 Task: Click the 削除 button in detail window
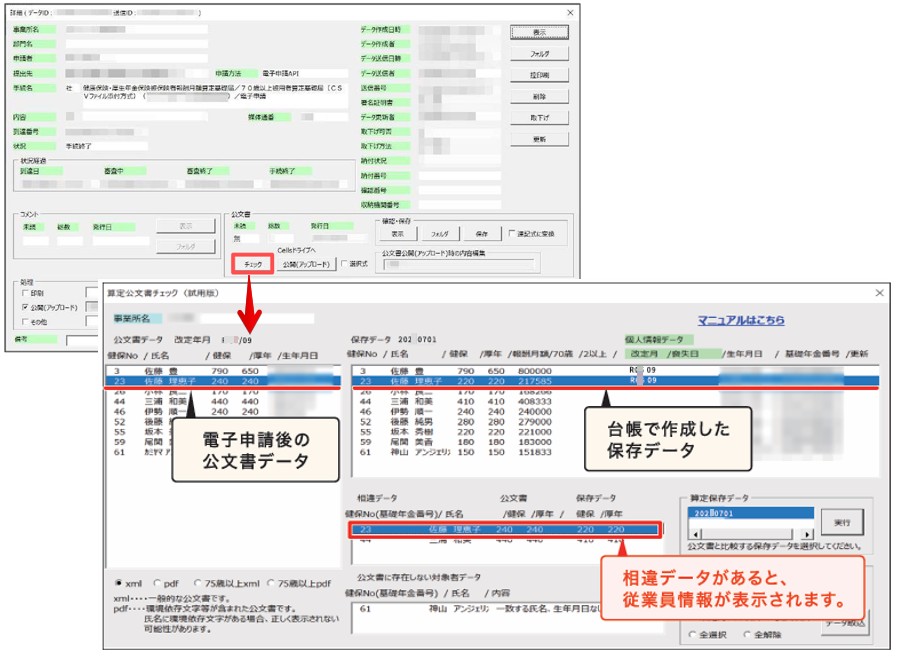point(539,96)
